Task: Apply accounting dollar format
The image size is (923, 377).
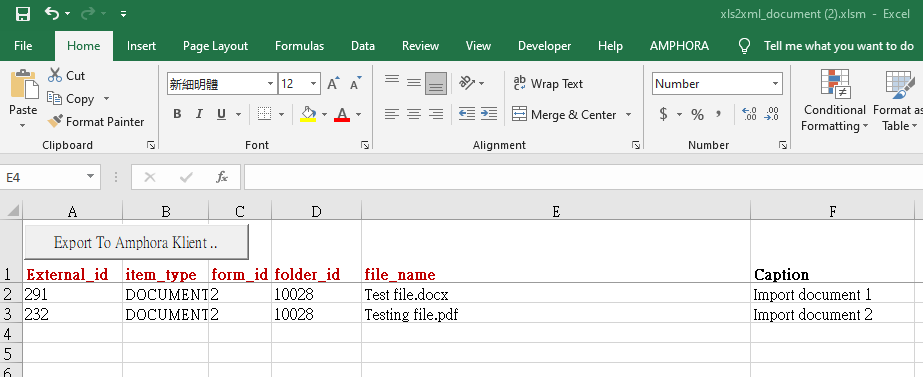Action: pos(663,114)
